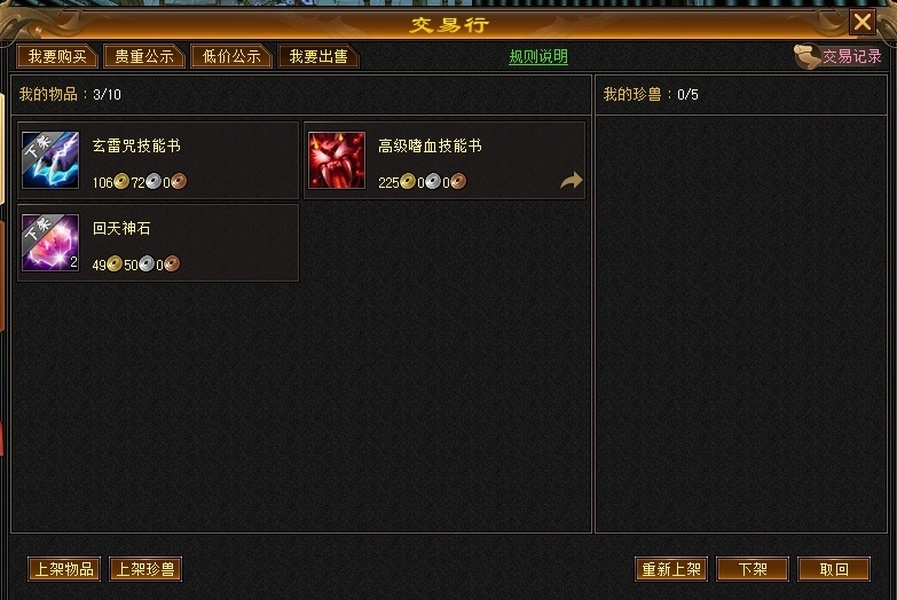Click the 下架 button
This screenshot has height=600, width=897.
point(752,569)
